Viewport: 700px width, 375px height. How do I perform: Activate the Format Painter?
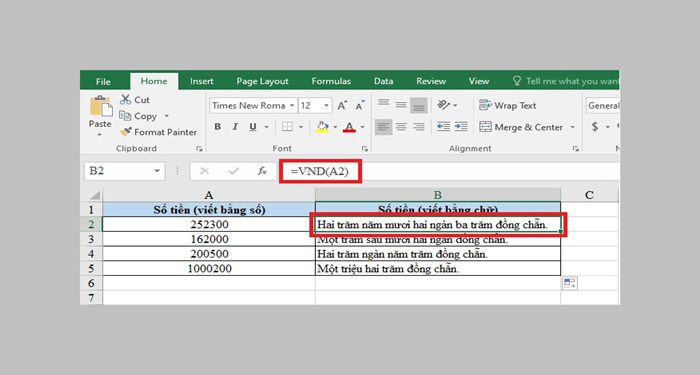pyautogui.click(x=158, y=132)
